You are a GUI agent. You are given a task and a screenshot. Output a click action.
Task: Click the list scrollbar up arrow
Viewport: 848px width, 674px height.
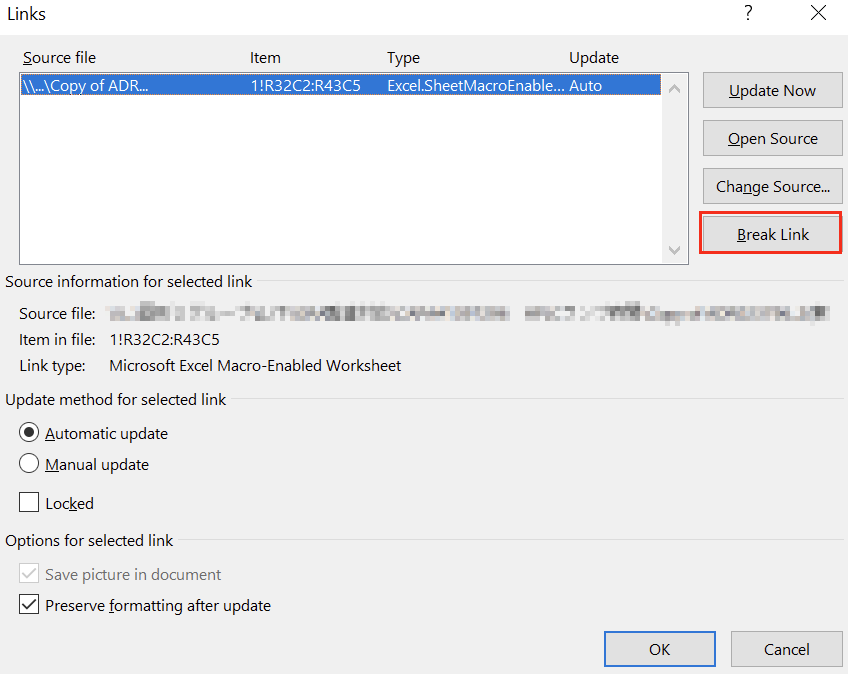[x=673, y=89]
